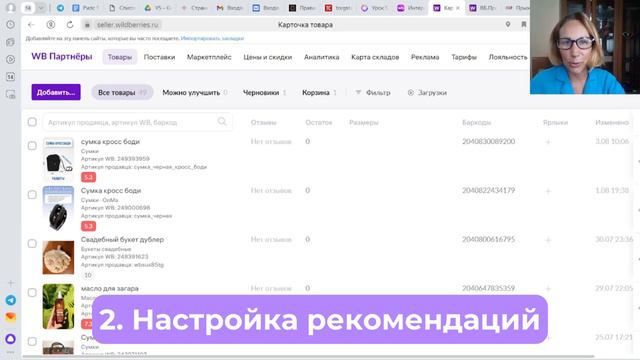Open the Аналитика menu tab
640x360 pixels.
click(x=322, y=57)
